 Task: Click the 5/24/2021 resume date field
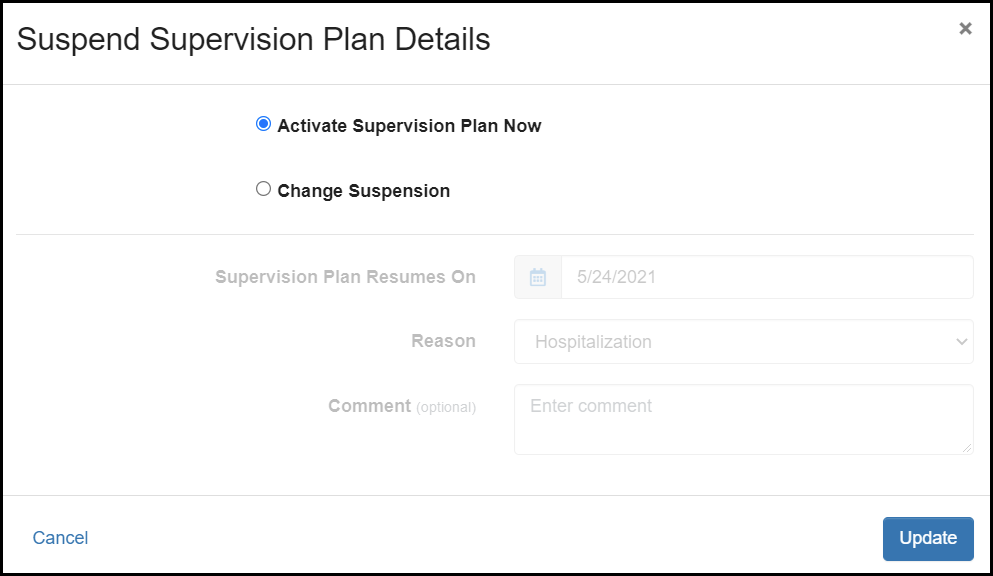coord(766,277)
